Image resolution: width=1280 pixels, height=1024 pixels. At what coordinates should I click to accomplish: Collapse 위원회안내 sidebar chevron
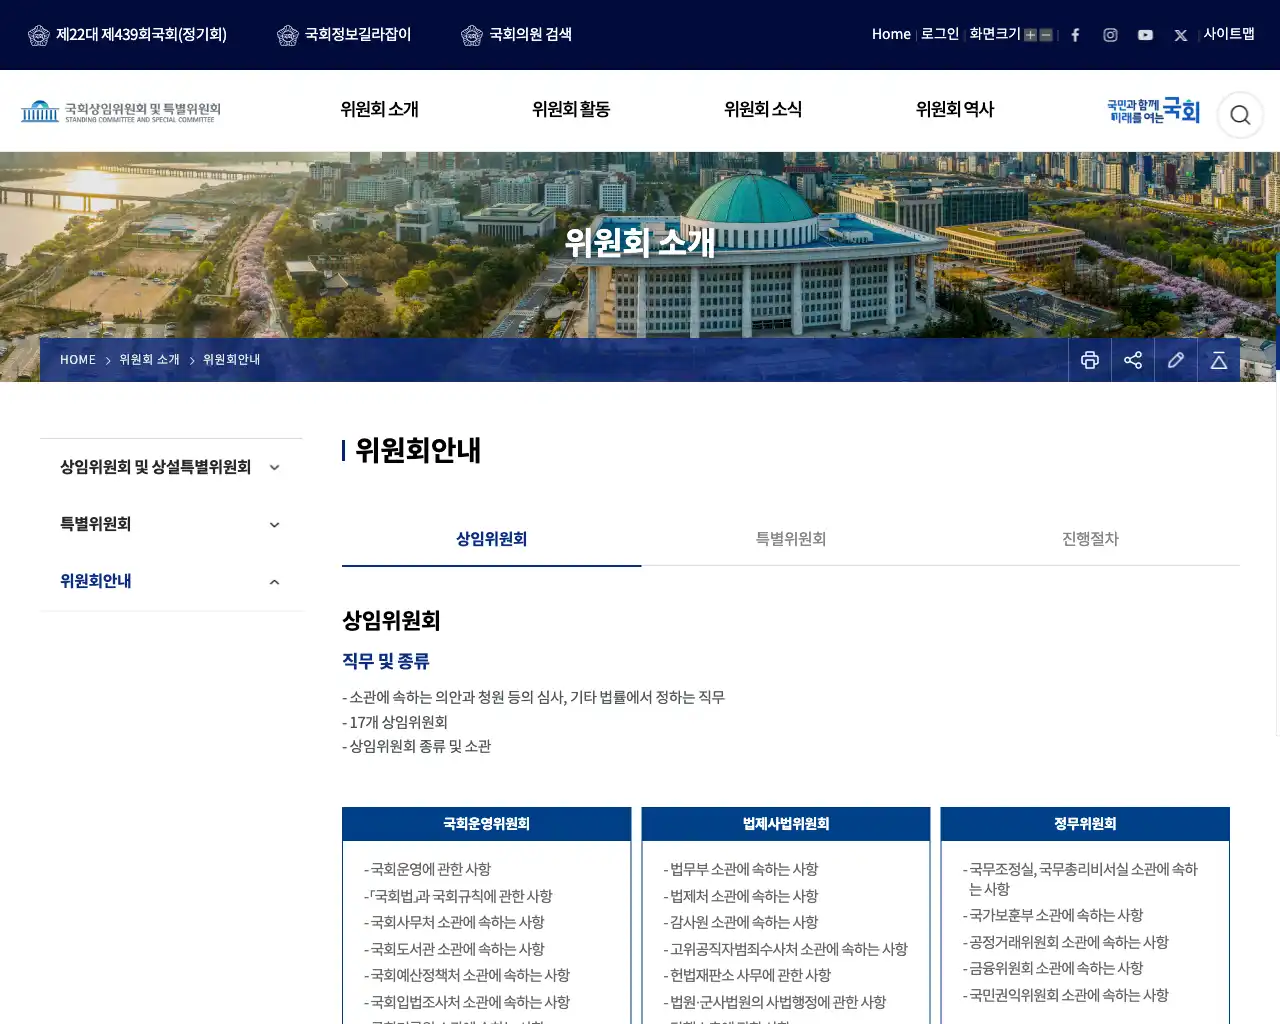(x=275, y=582)
